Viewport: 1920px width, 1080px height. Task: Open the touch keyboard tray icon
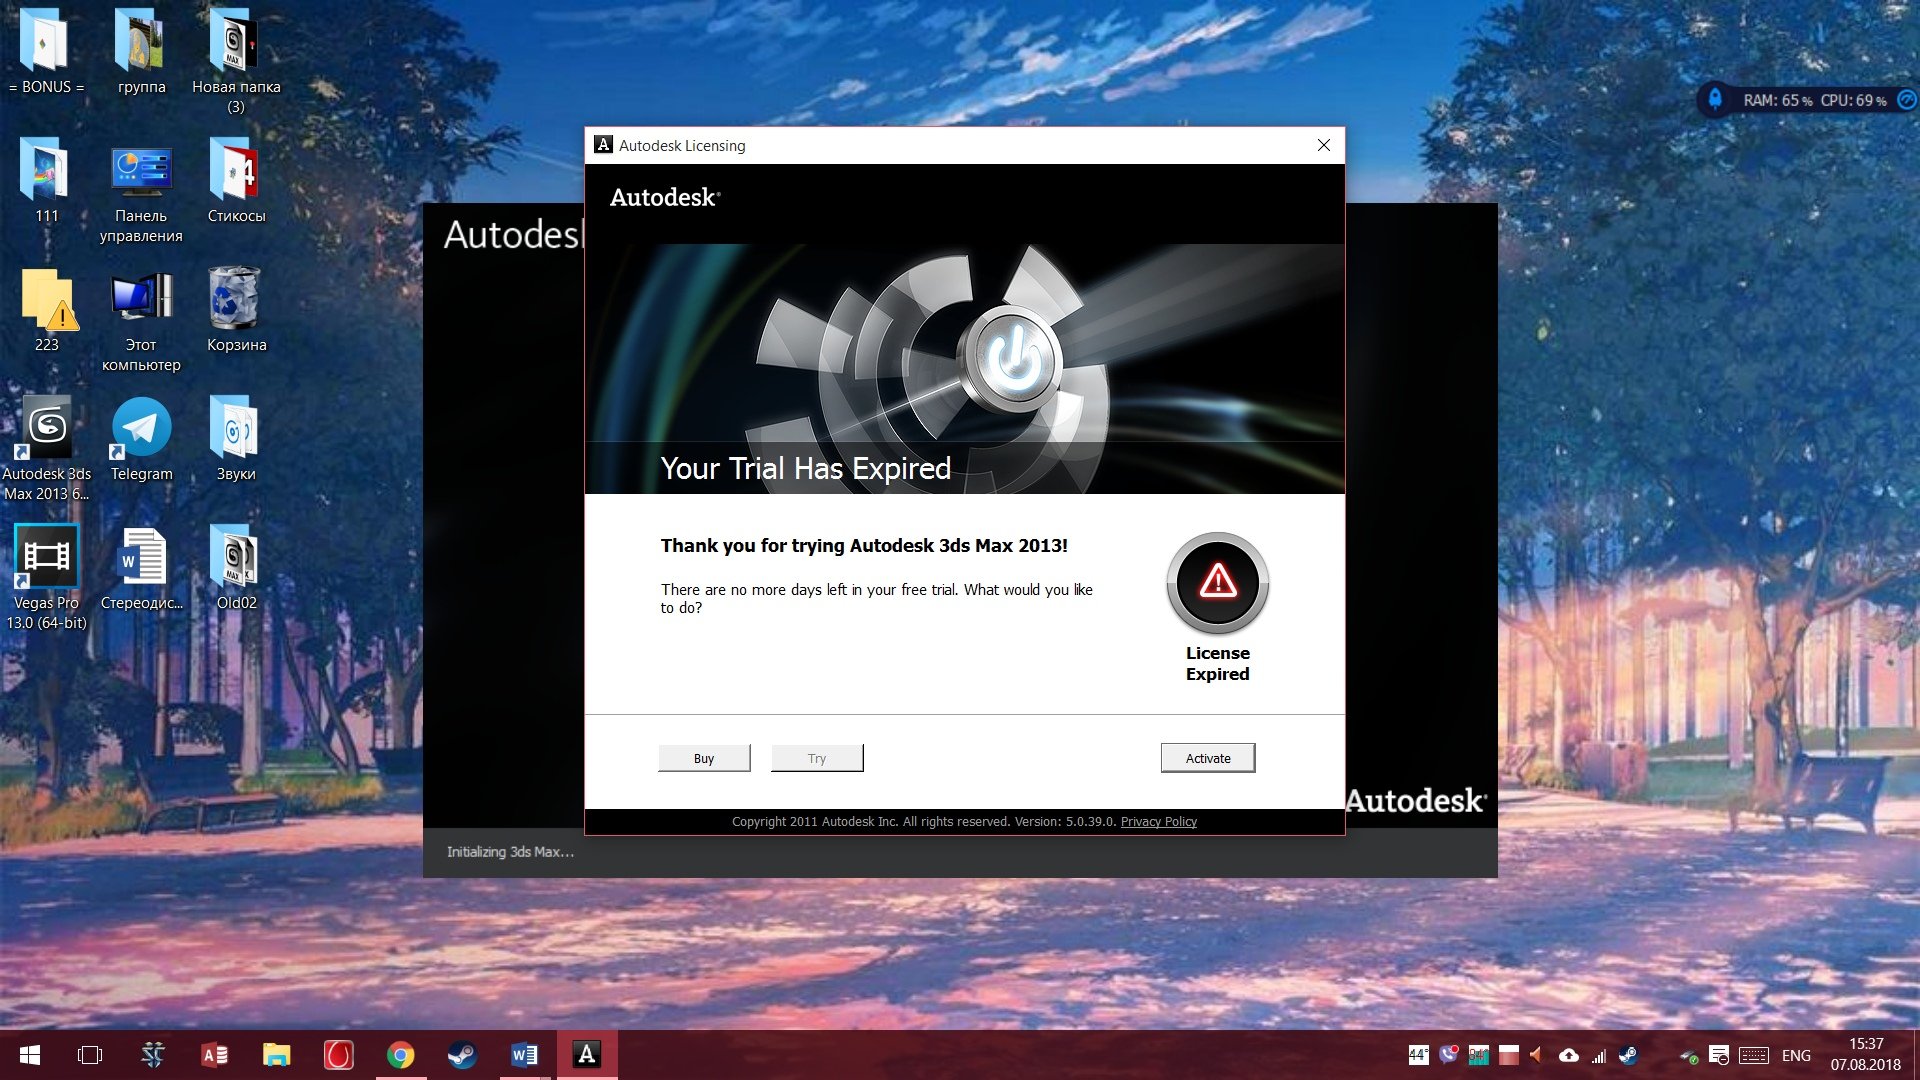pos(1753,1055)
